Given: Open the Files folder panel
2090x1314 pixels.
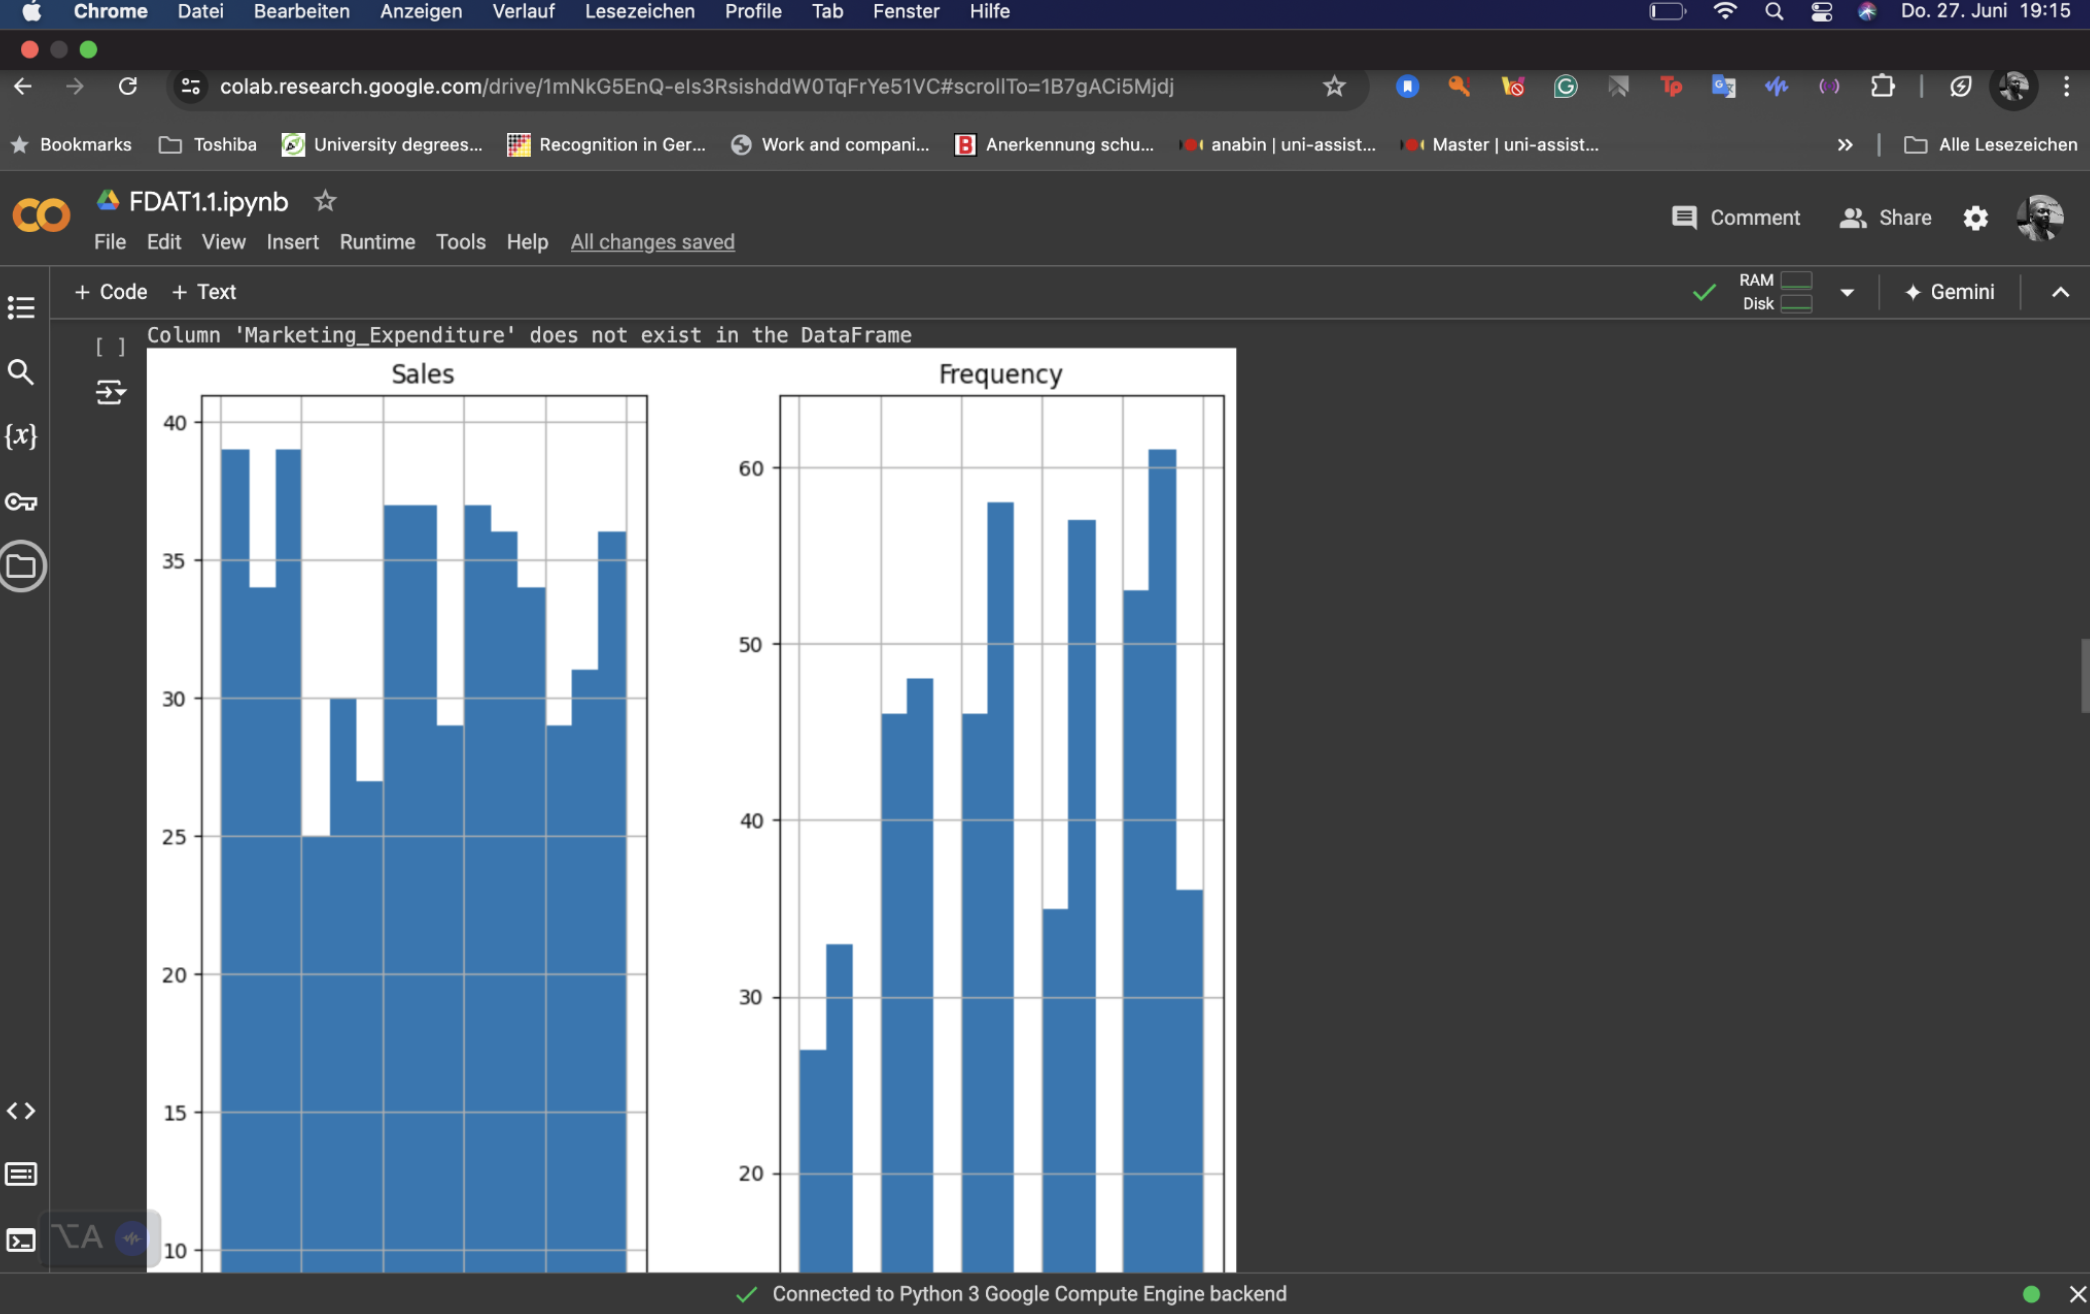Looking at the screenshot, I should (21, 567).
